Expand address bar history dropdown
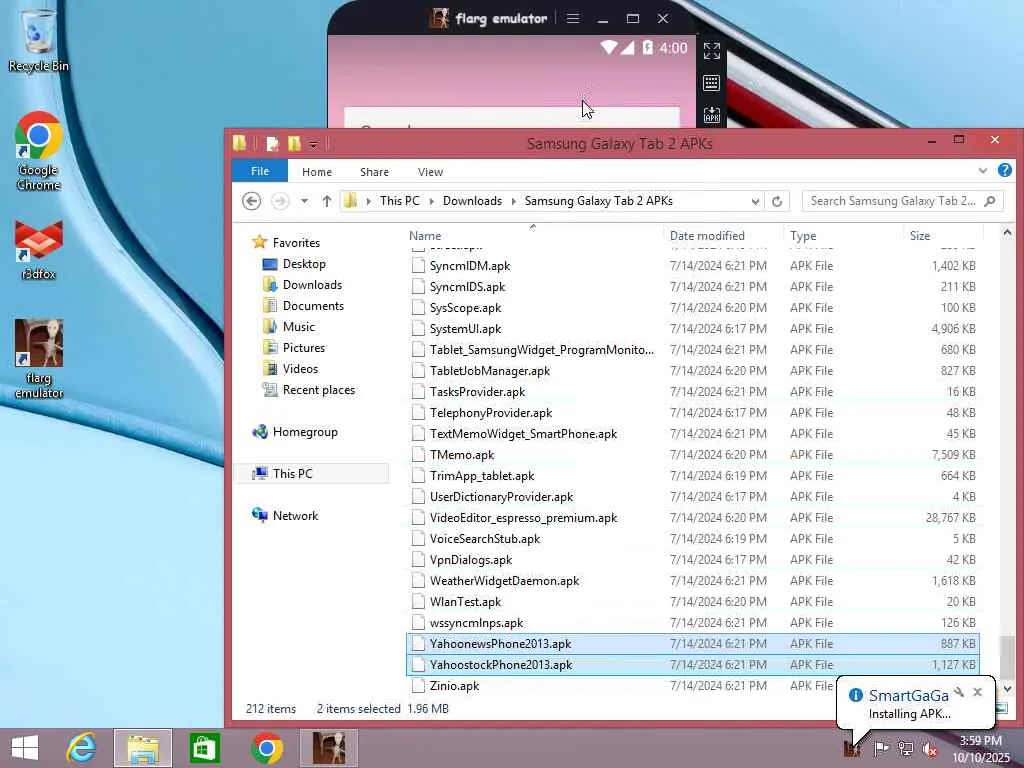 [755, 201]
